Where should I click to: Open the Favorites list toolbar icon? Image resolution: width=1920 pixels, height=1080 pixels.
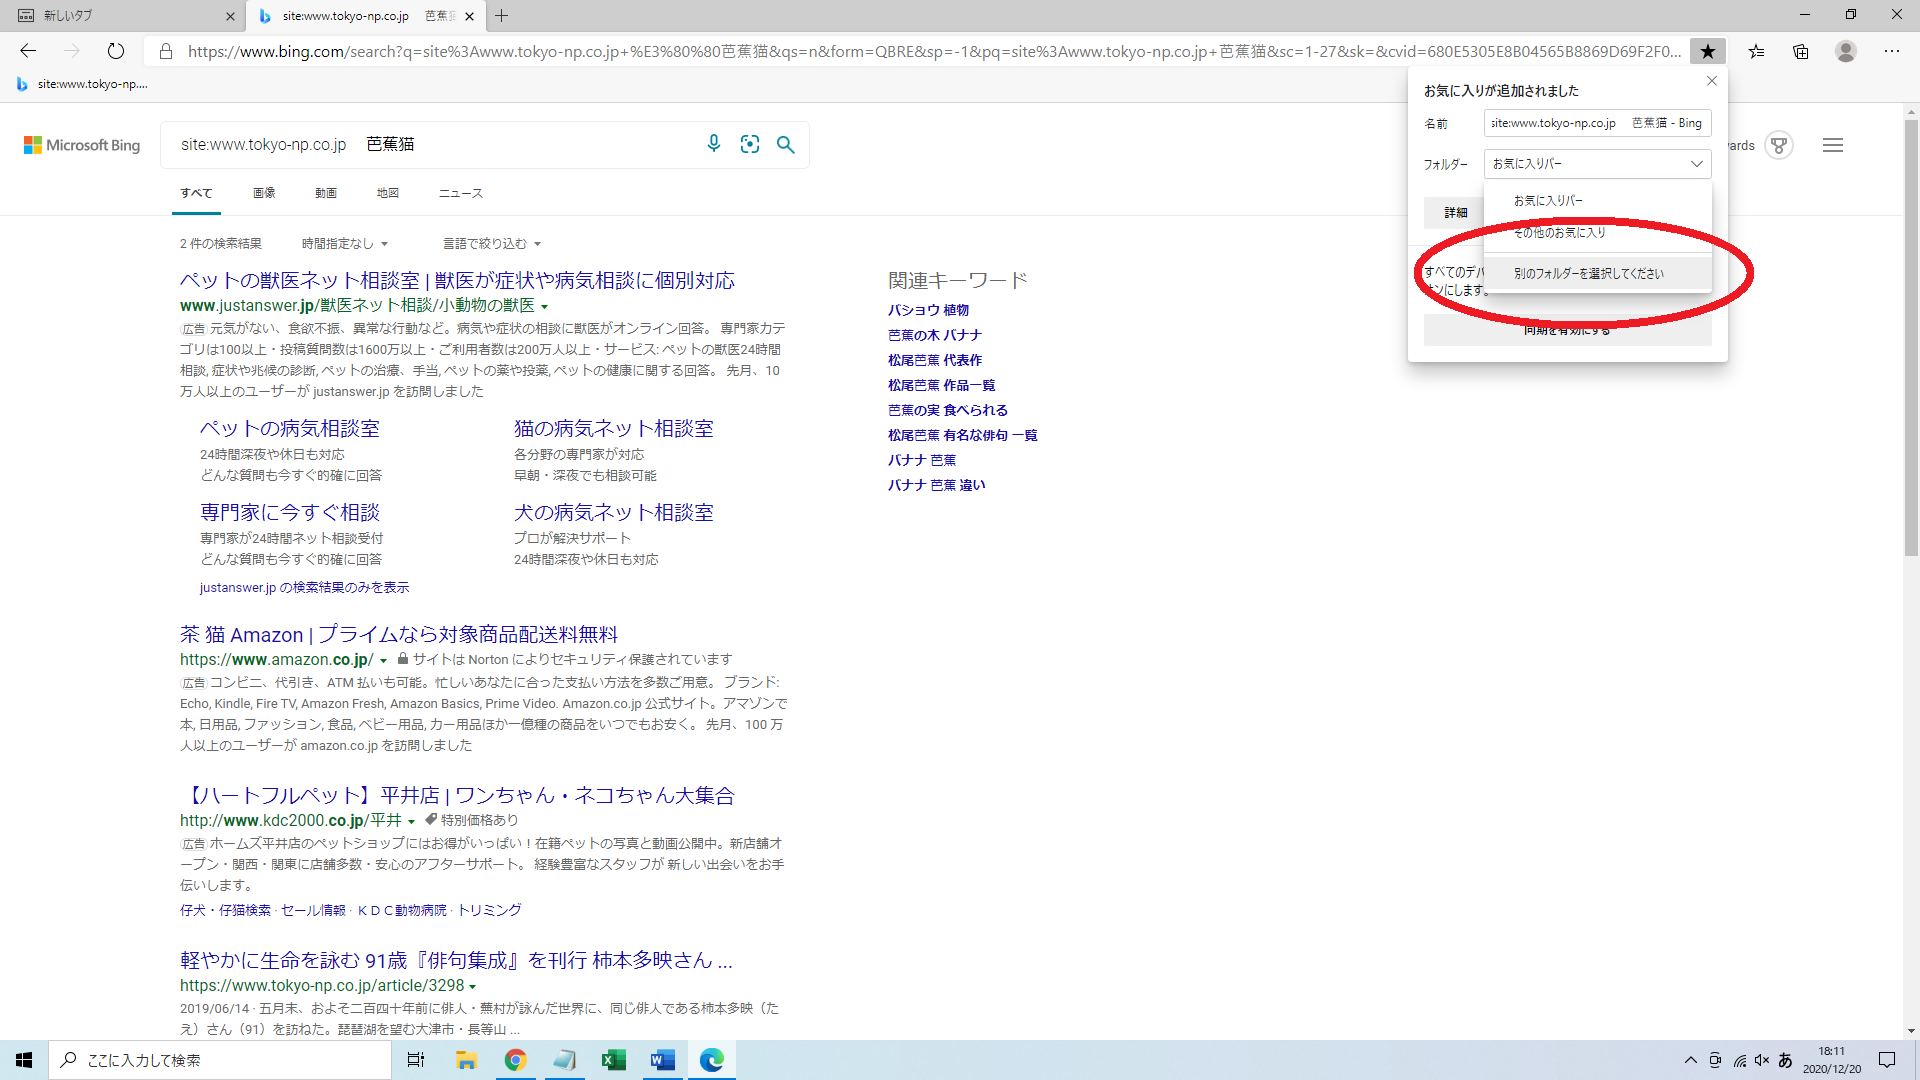(x=1756, y=51)
